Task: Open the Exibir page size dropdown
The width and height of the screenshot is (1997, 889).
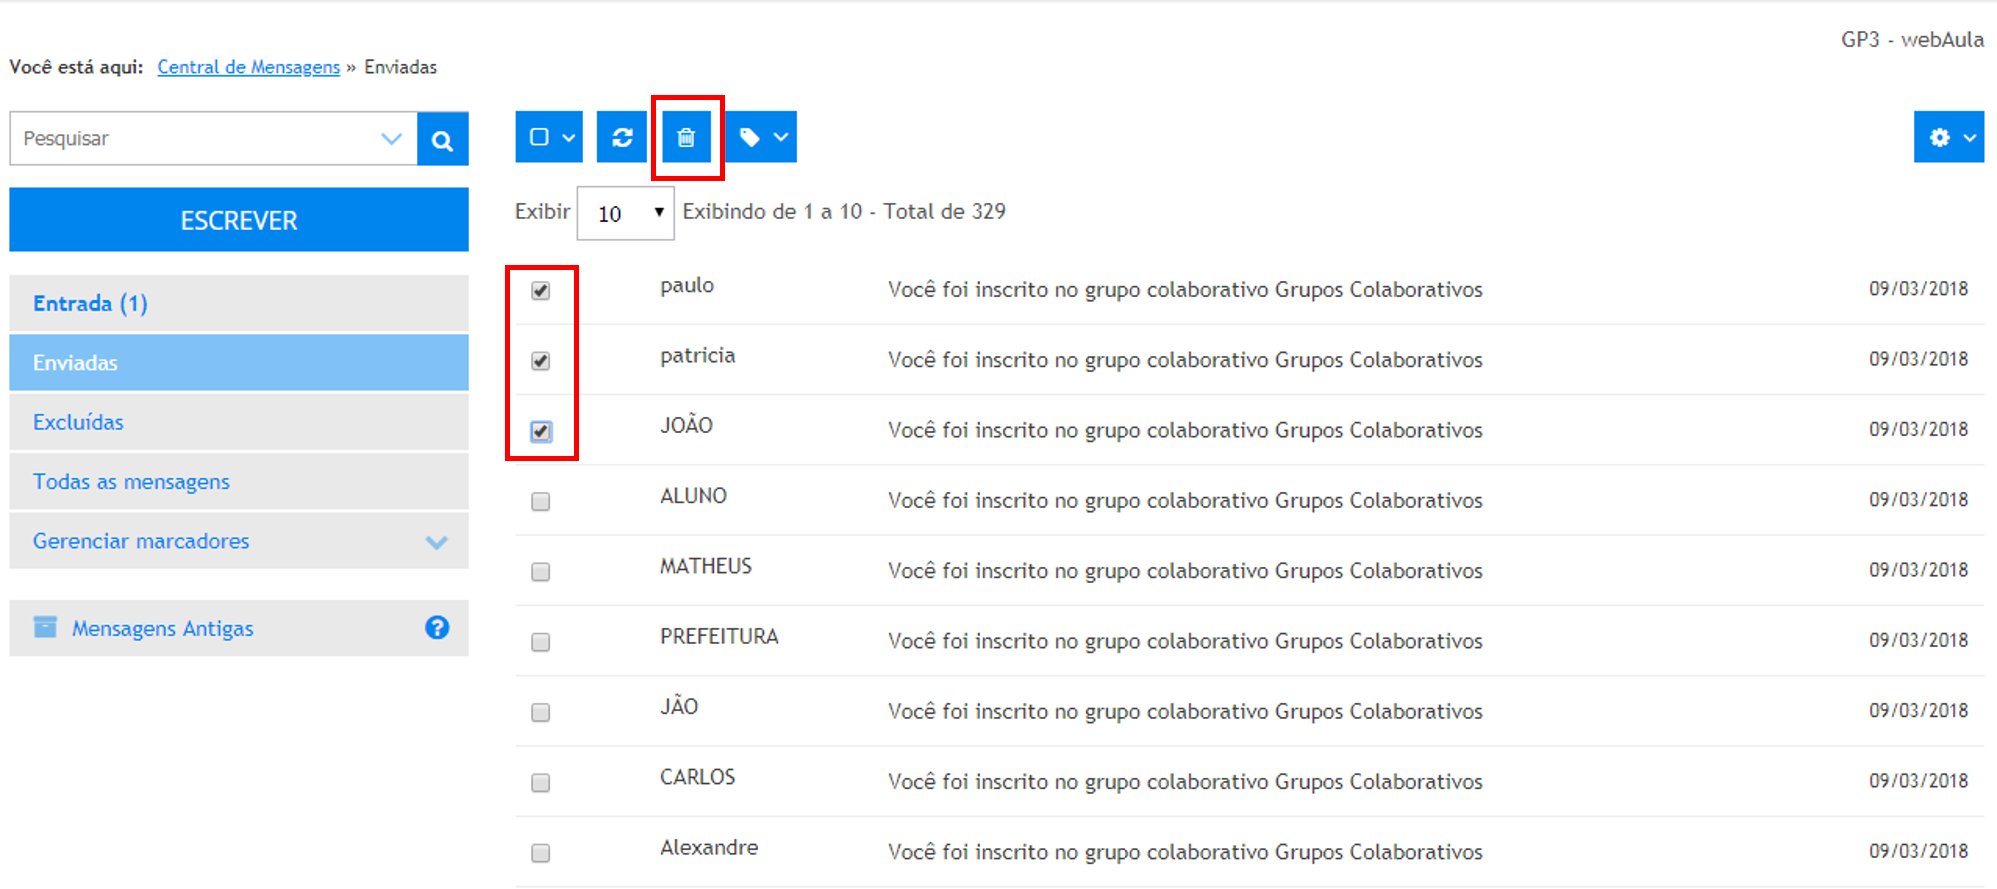Action: pos(625,213)
